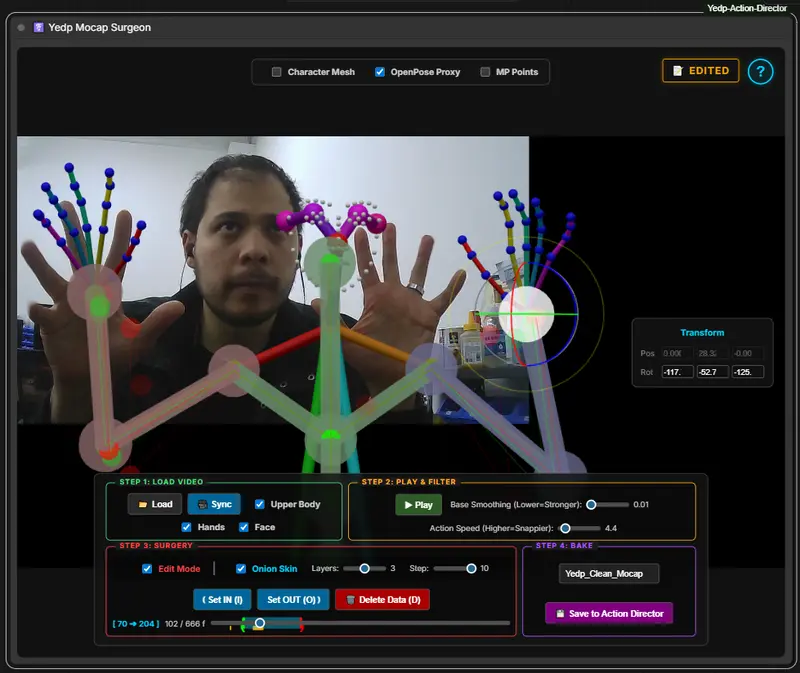Toggle the Face checkbox
This screenshot has height=673, width=800.
pos(244,527)
